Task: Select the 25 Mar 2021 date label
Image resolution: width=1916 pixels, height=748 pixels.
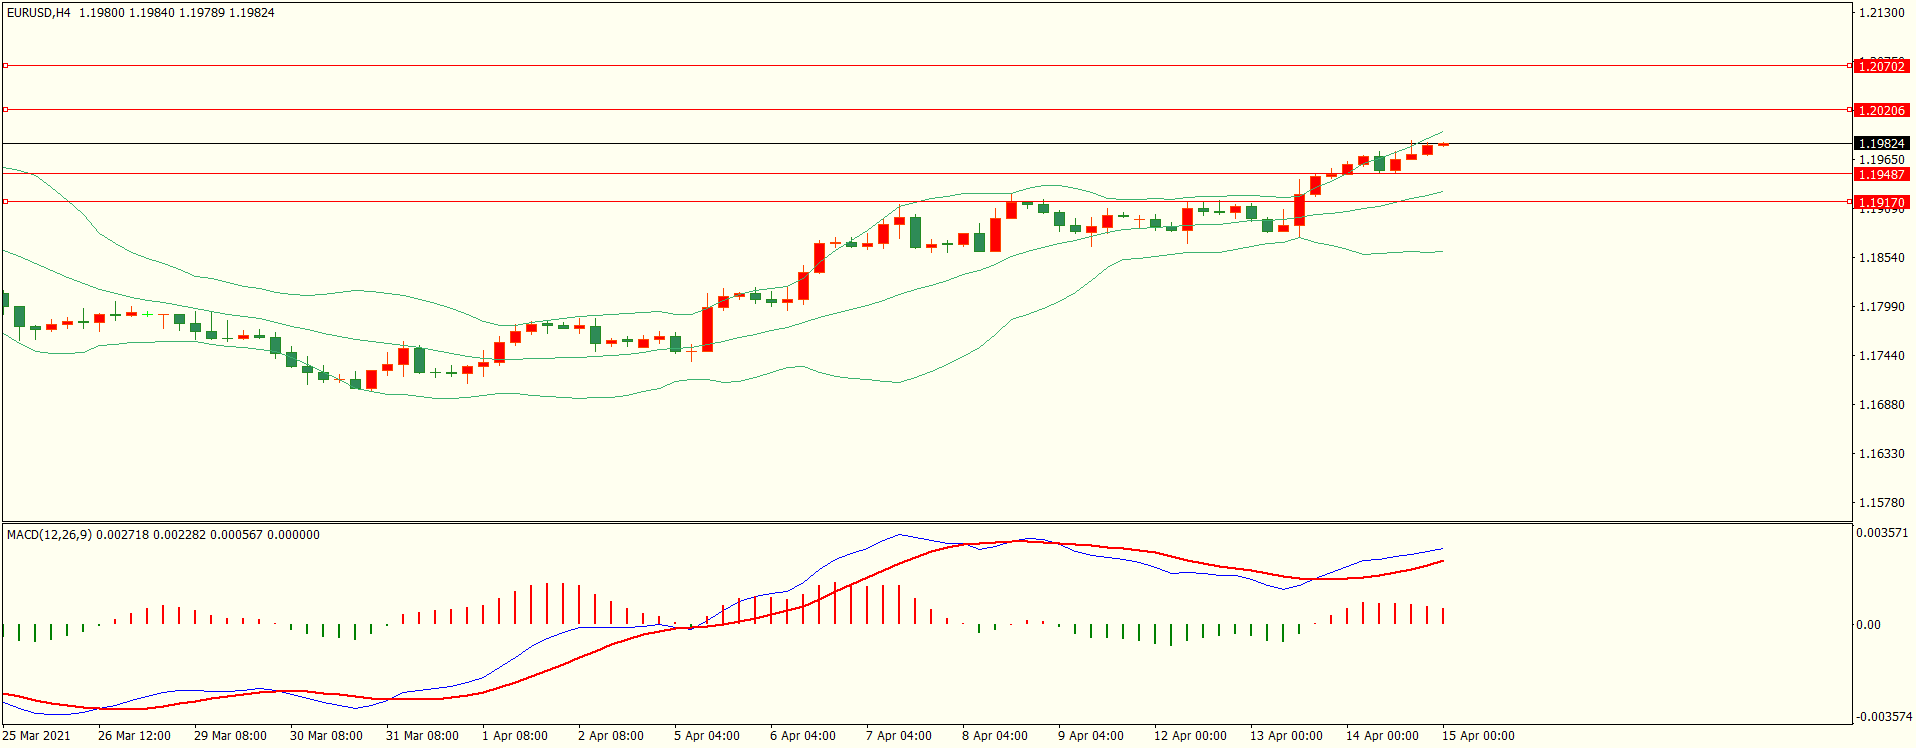Action: [x=37, y=736]
